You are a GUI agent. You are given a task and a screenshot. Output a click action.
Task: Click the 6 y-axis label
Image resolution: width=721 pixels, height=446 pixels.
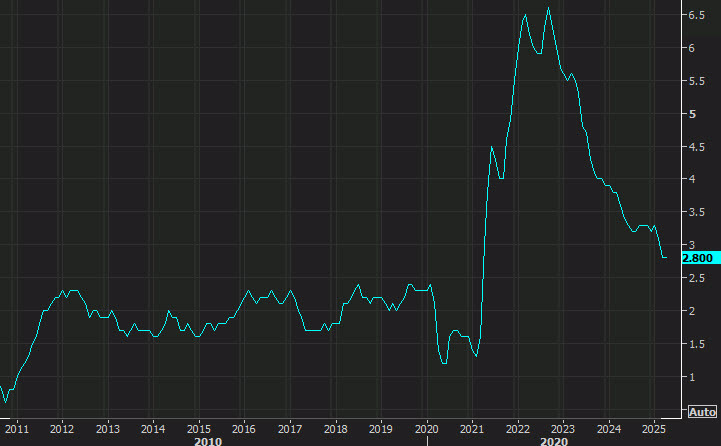pyautogui.click(x=692, y=48)
